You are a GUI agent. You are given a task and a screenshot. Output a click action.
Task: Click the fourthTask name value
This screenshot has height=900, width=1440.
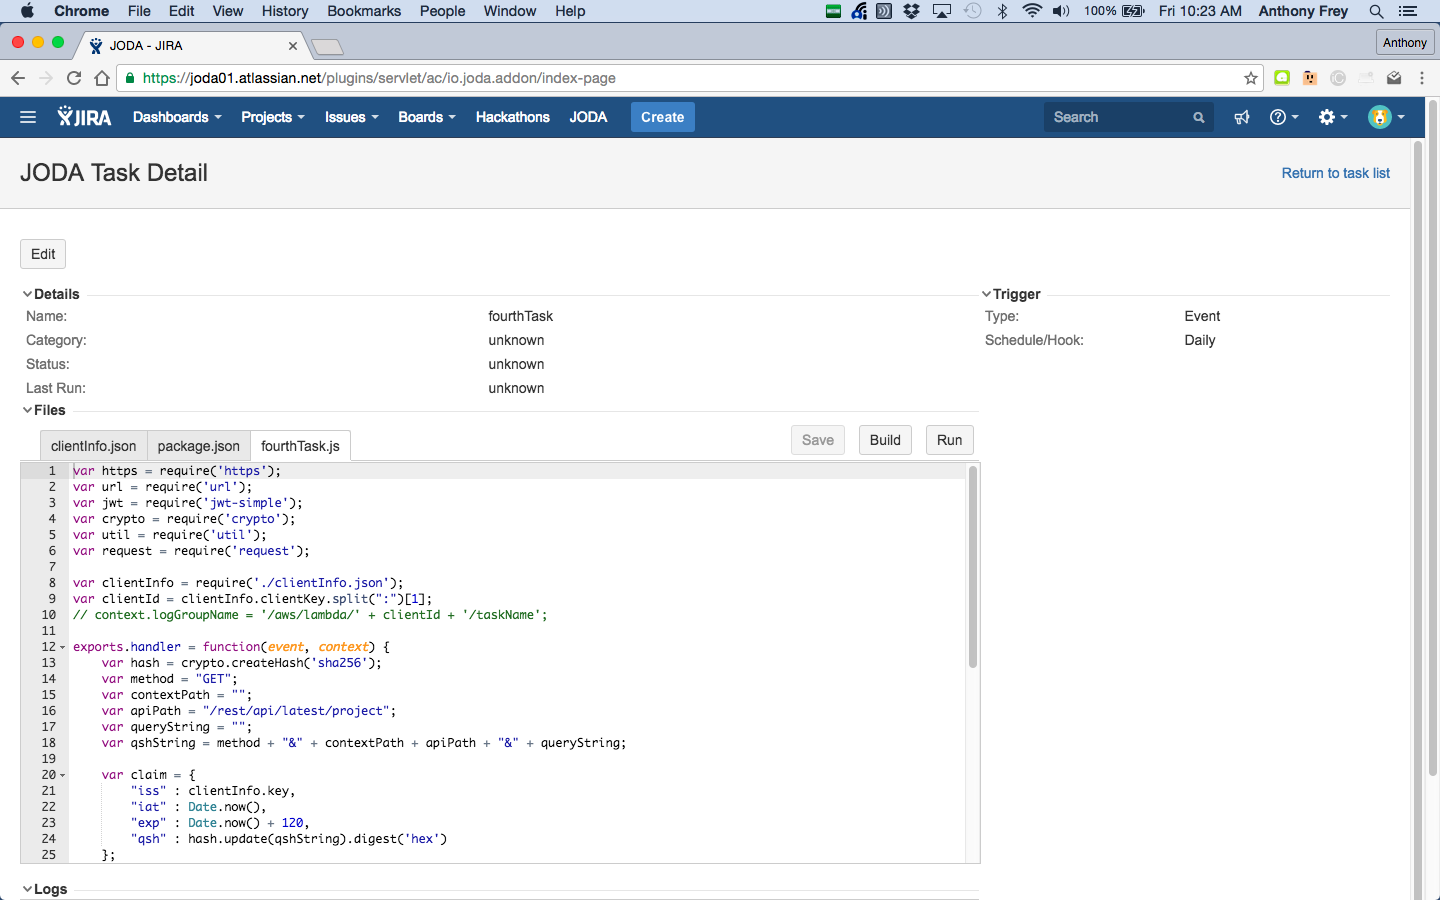coord(520,316)
